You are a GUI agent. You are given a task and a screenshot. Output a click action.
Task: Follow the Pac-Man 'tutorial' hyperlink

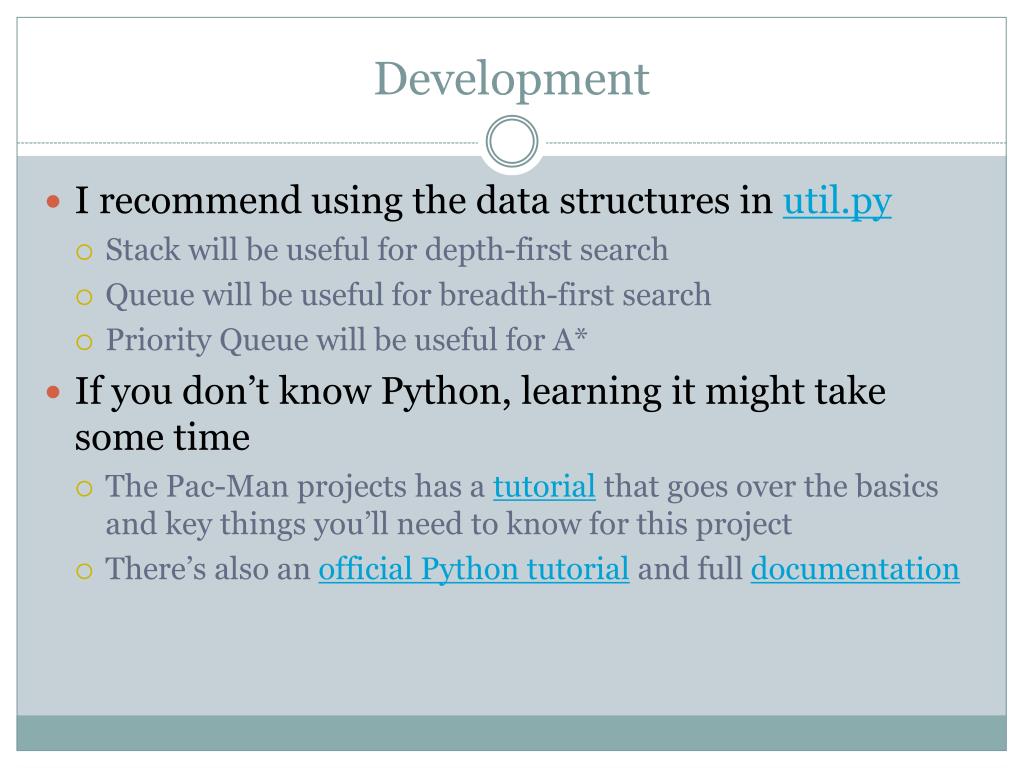tap(544, 487)
